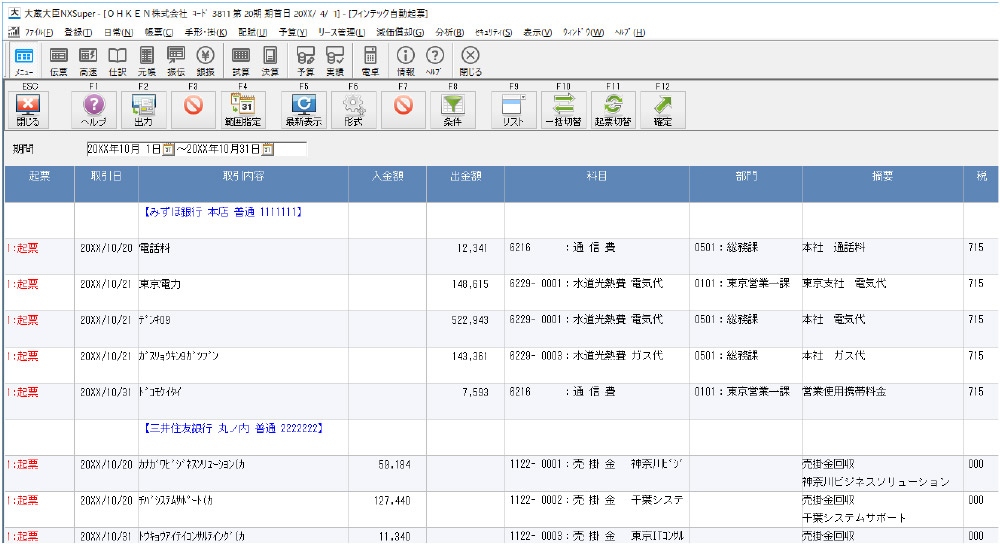The width and height of the screenshot is (1000, 544).
Task: Open the 銀振 yen icon
Action: coord(205,61)
